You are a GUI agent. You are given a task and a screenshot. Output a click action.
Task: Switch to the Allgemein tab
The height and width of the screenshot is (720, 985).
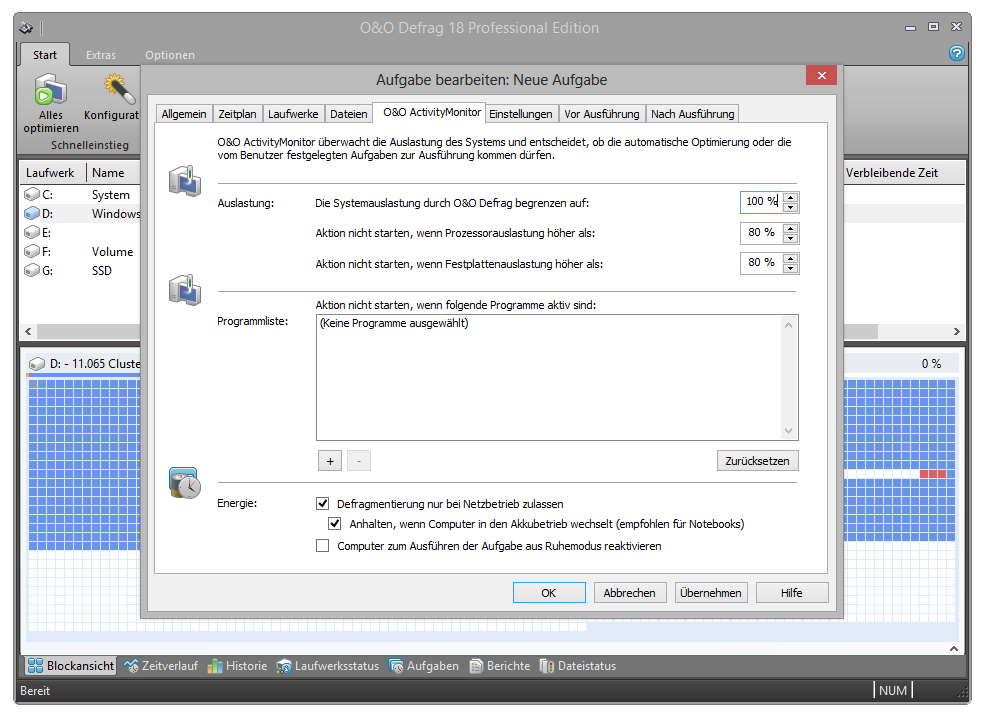(183, 114)
